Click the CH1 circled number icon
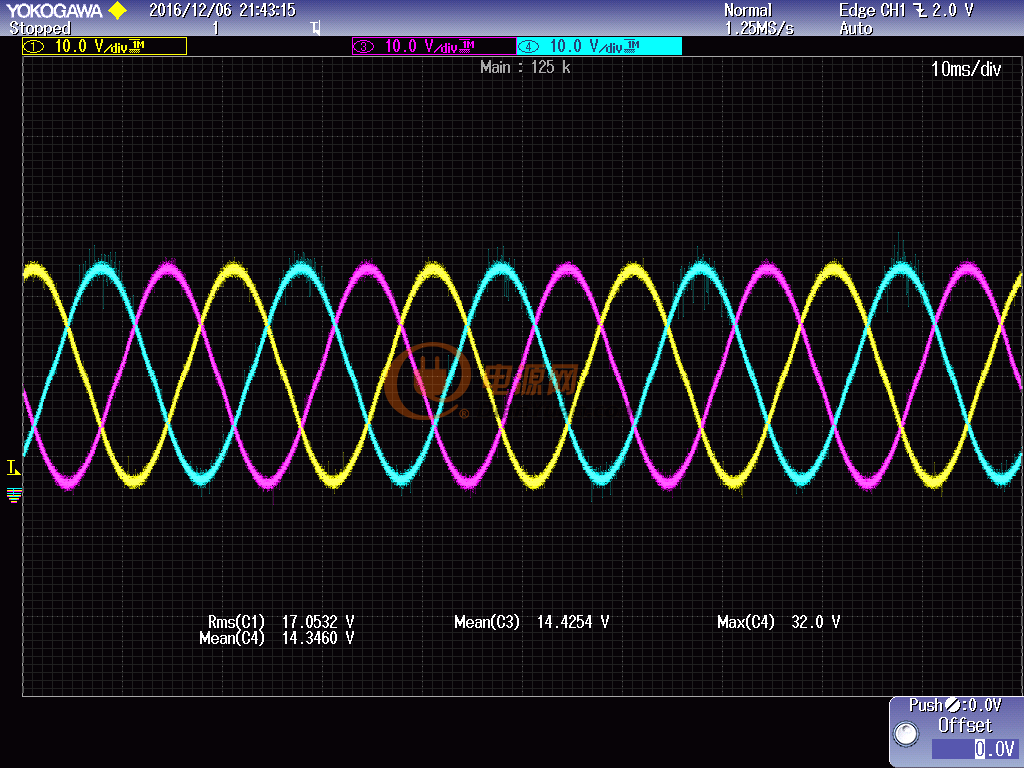The width and height of the screenshot is (1024, 768). pos(34,46)
